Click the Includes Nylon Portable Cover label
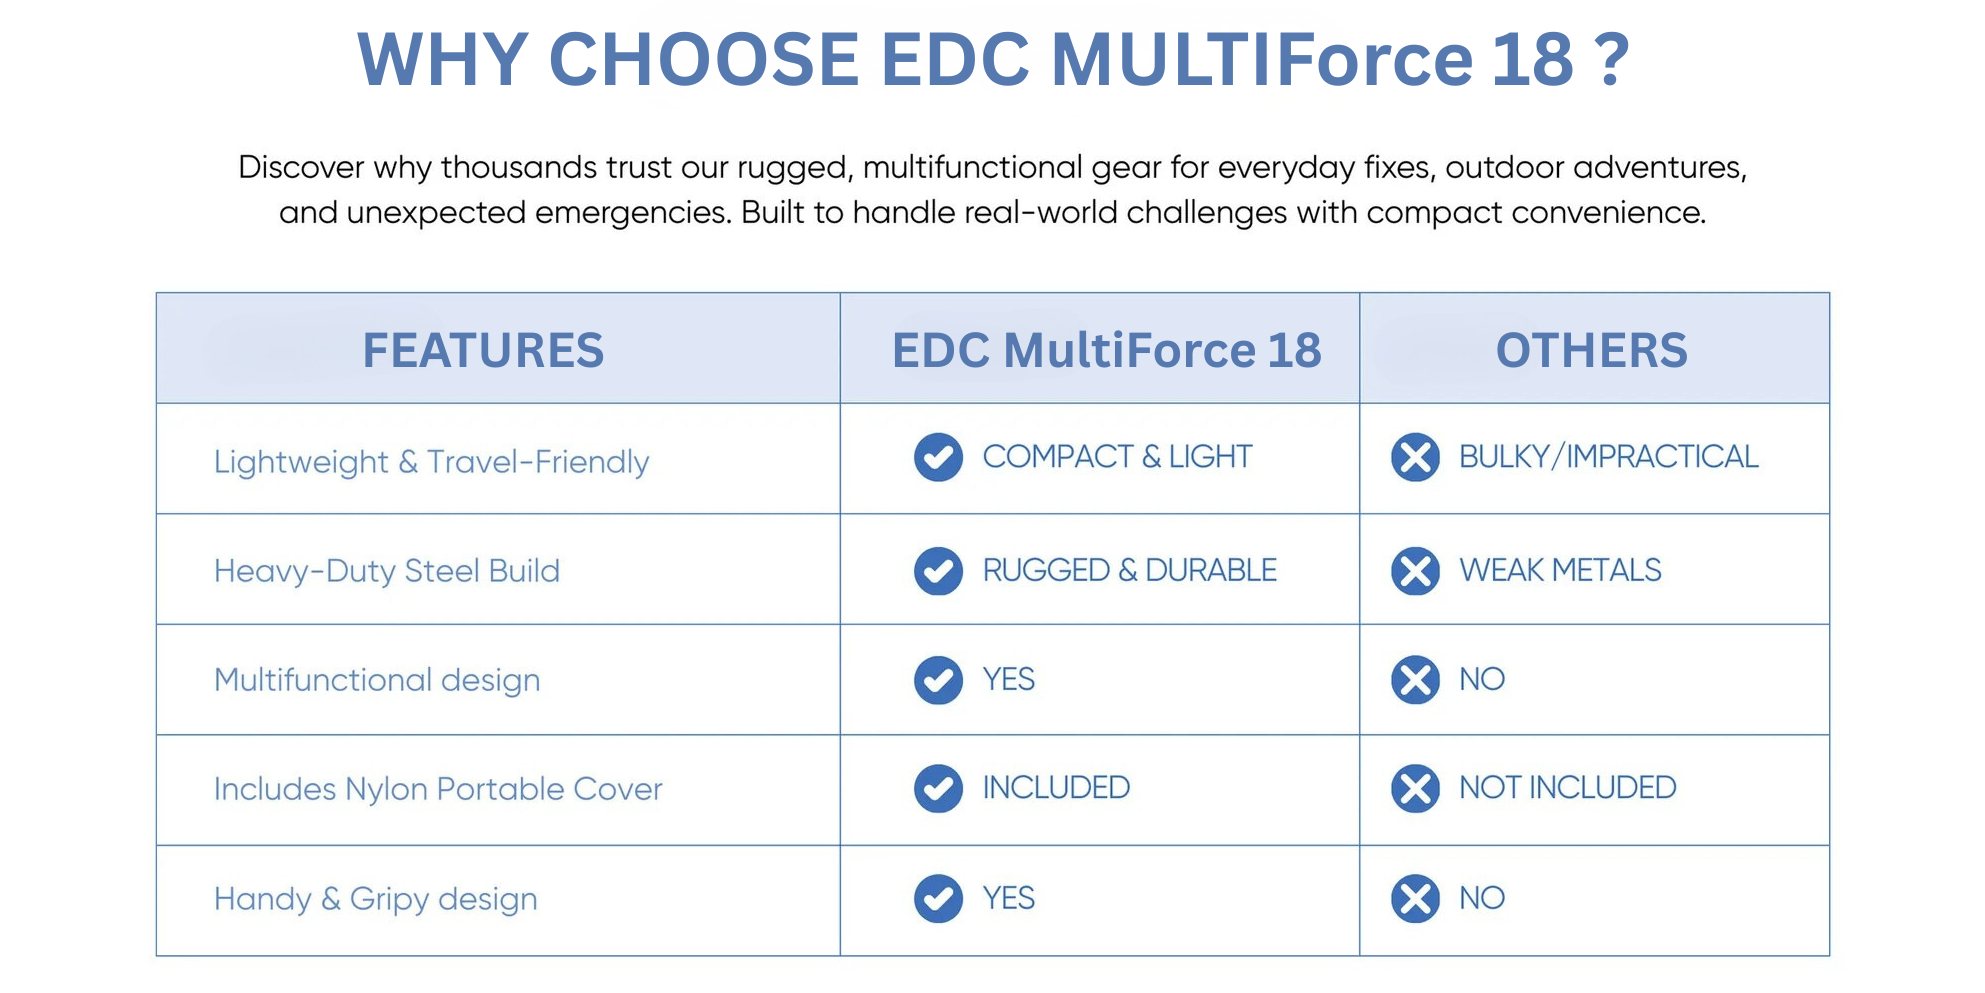 [438, 789]
